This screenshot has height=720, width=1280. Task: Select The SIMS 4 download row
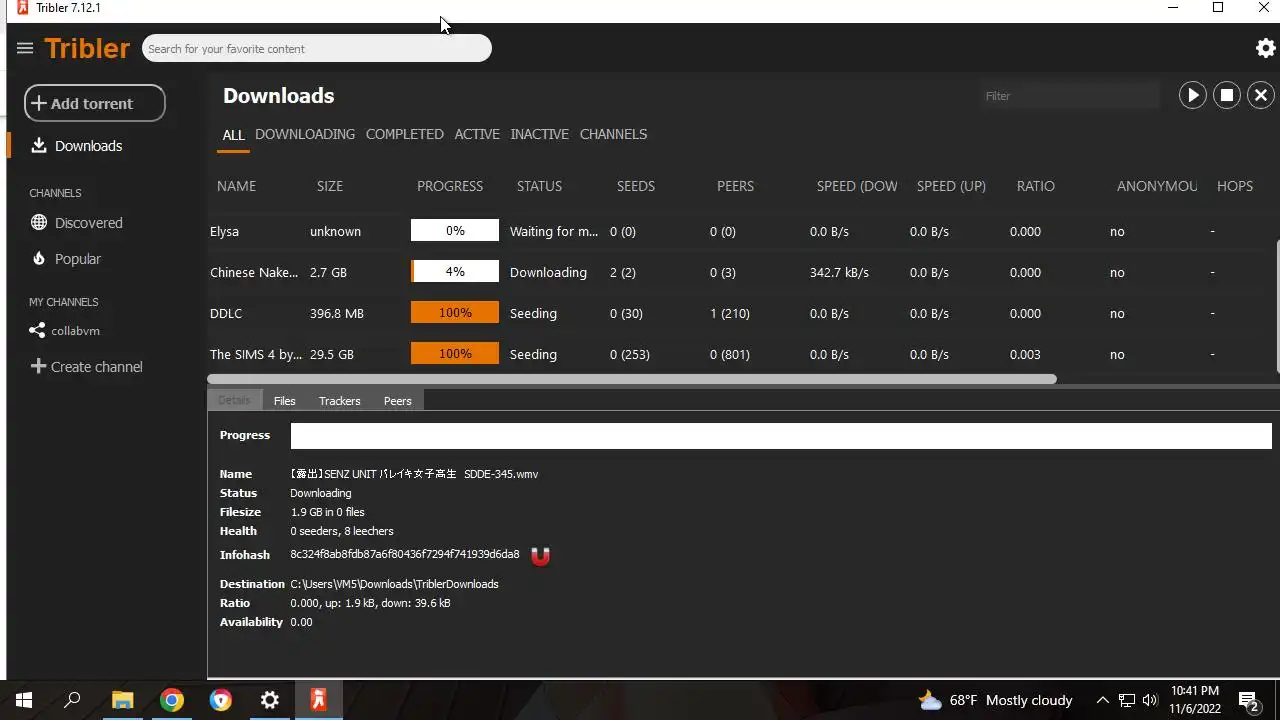pos(740,354)
